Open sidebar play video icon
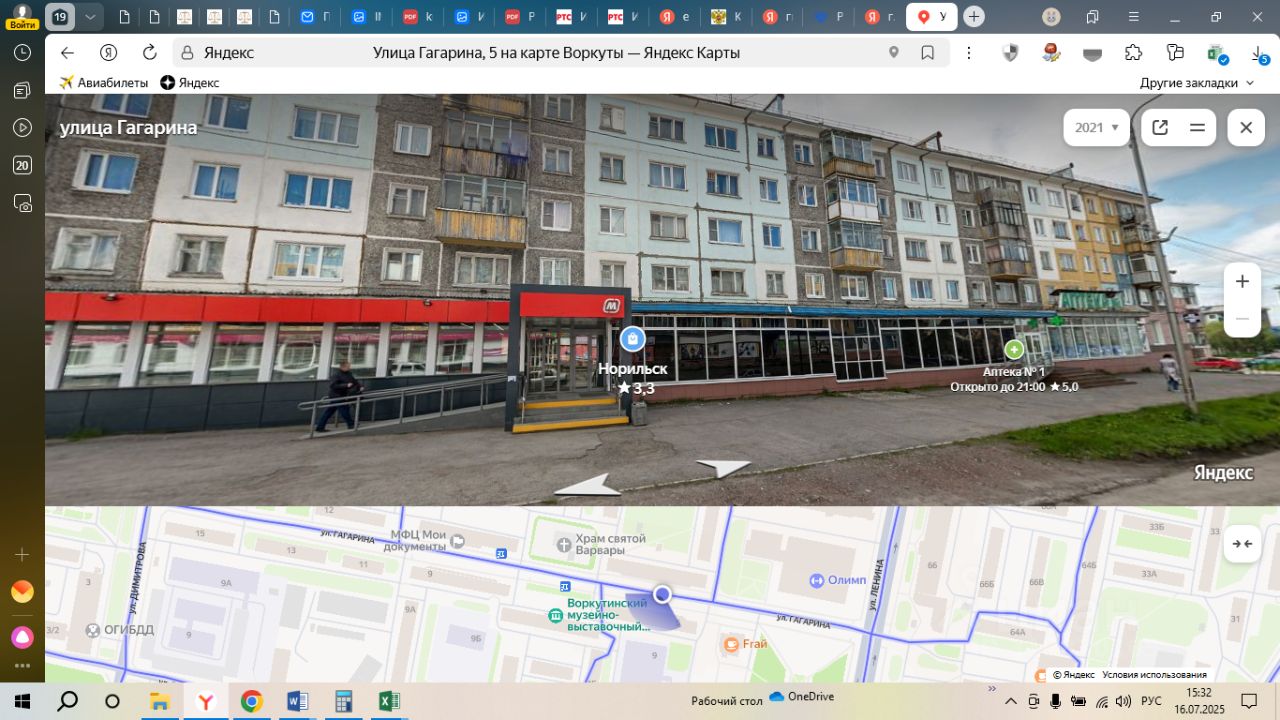The height and width of the screenshot is (720, 1280). tap(22, 127)
